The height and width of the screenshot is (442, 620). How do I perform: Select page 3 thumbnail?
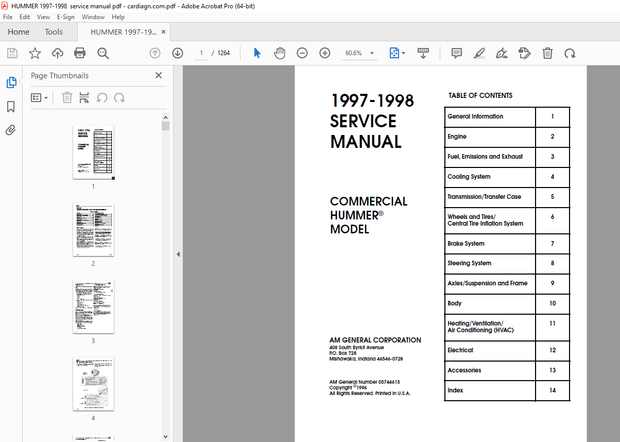pyautogui.click(x=93, y=307)
